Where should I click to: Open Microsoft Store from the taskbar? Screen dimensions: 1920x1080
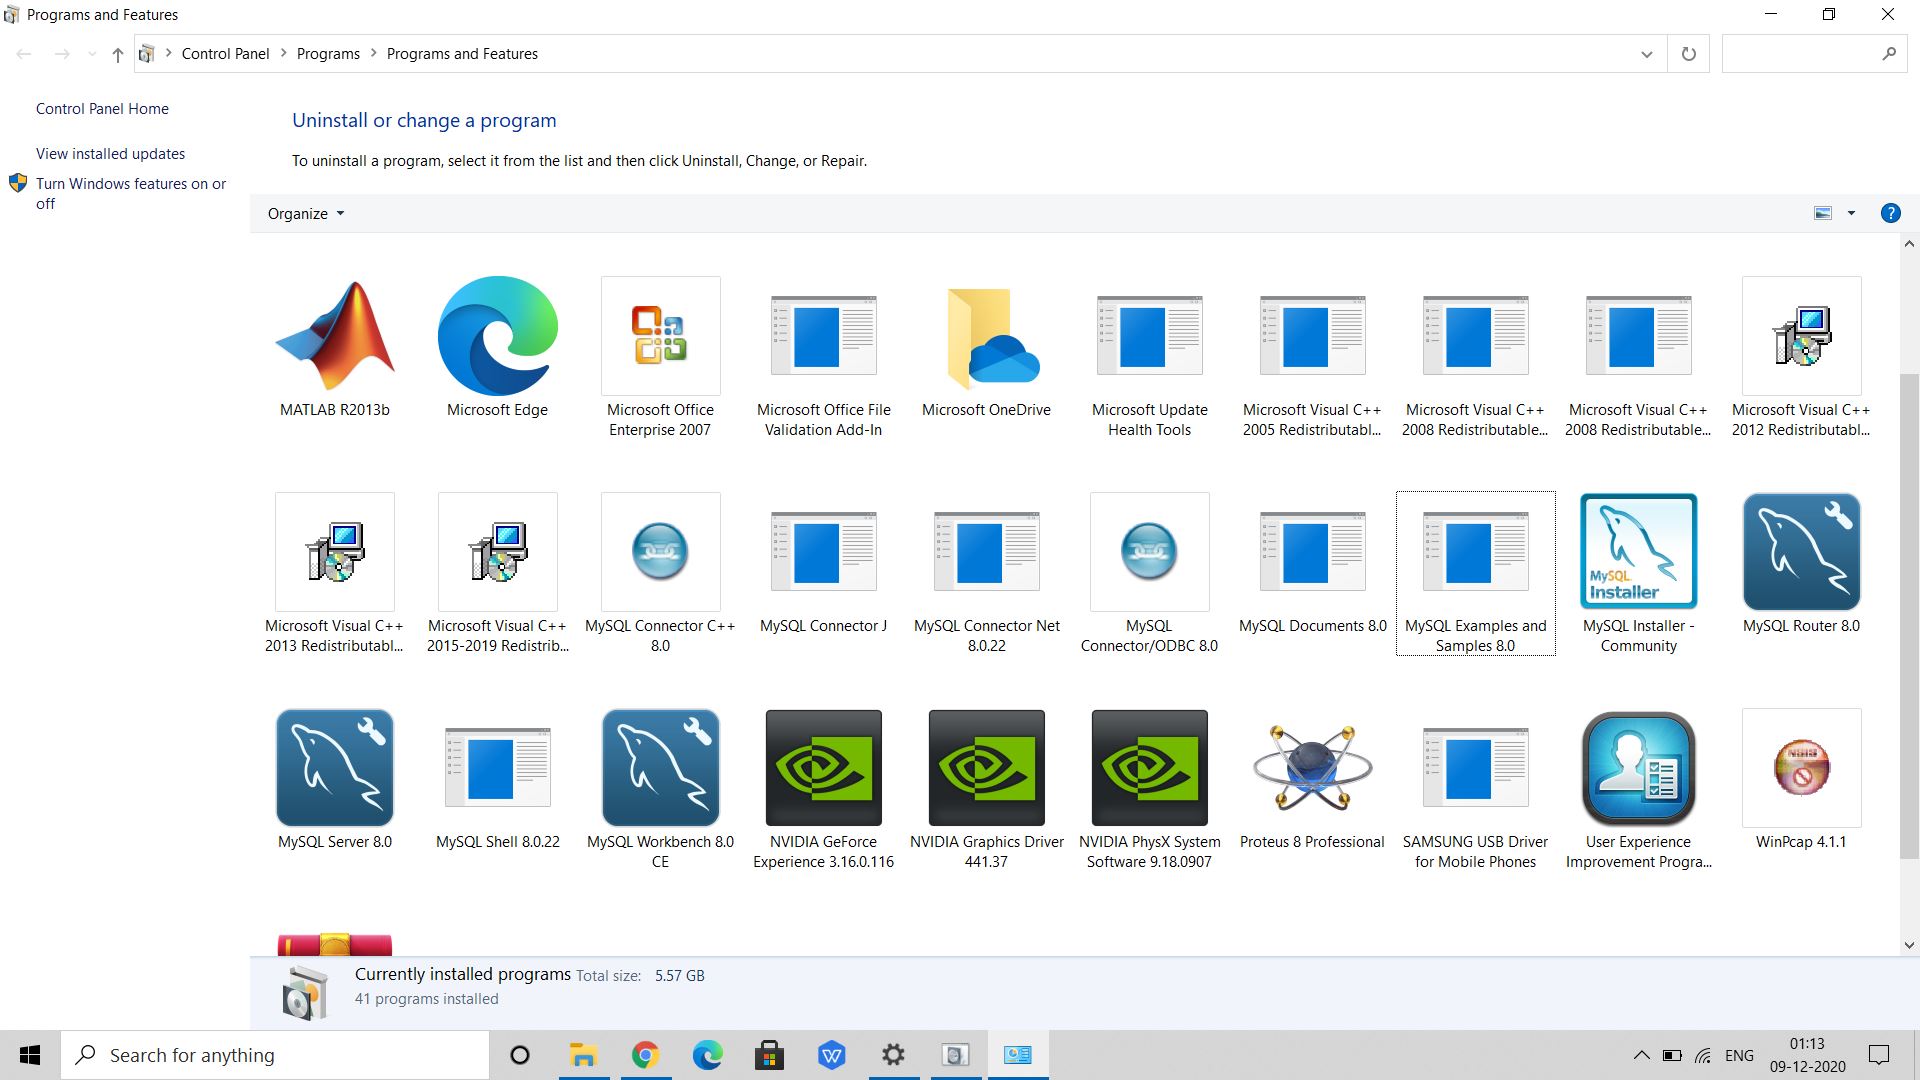(769, 1055)
